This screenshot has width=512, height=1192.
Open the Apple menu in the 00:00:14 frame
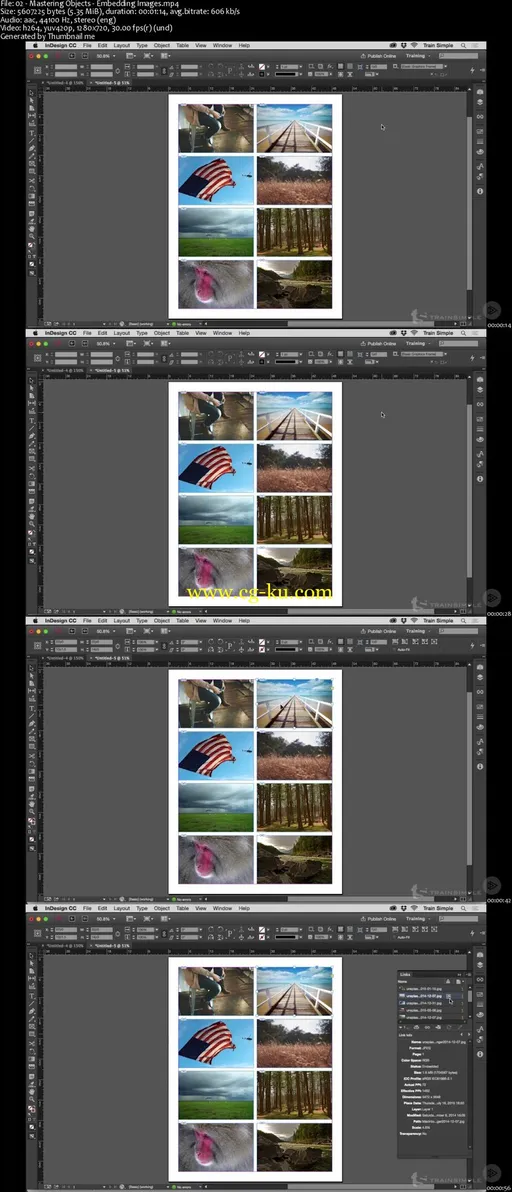35,45
